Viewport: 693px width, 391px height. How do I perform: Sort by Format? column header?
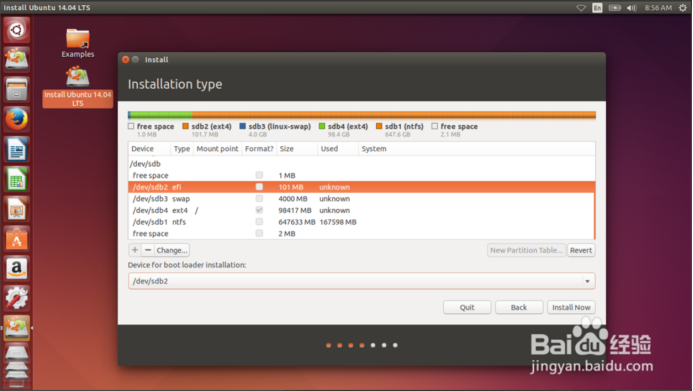259,149
